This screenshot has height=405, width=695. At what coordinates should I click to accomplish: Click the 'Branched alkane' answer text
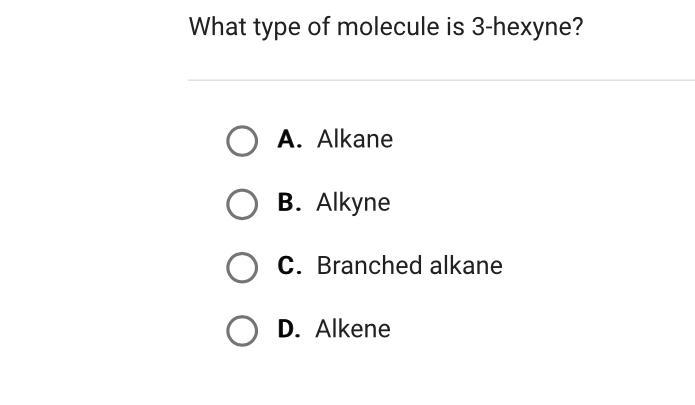[x=410, y=265]
